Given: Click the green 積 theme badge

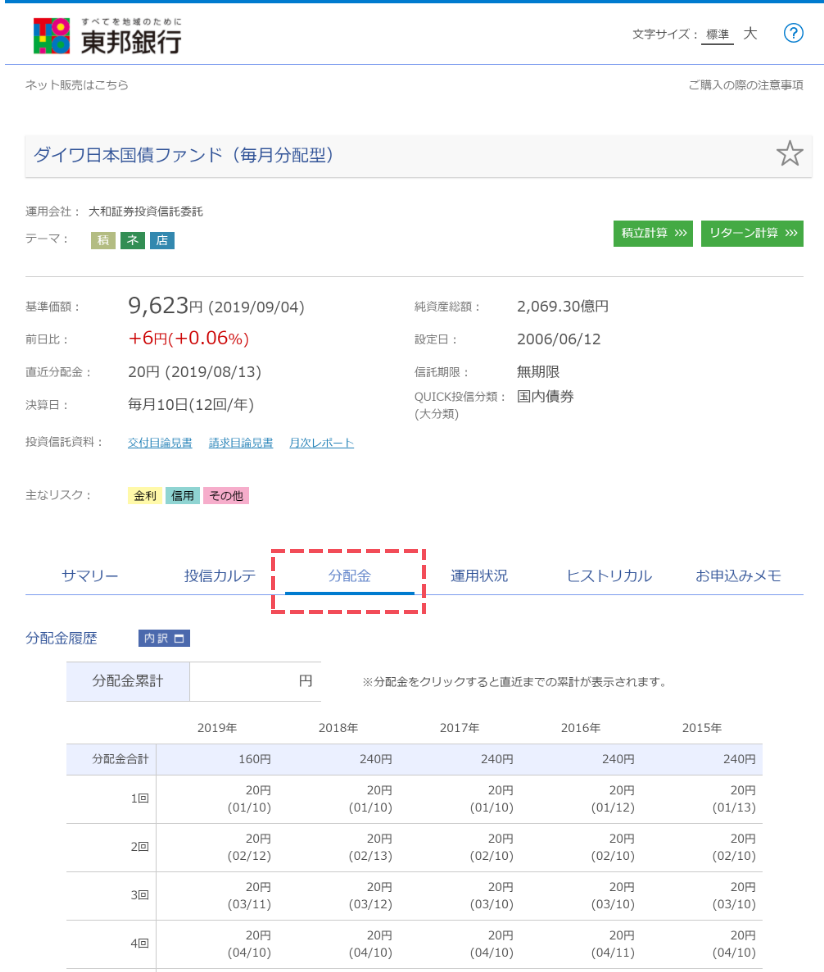Looking at the screenshot, I should tap(103, 241).
